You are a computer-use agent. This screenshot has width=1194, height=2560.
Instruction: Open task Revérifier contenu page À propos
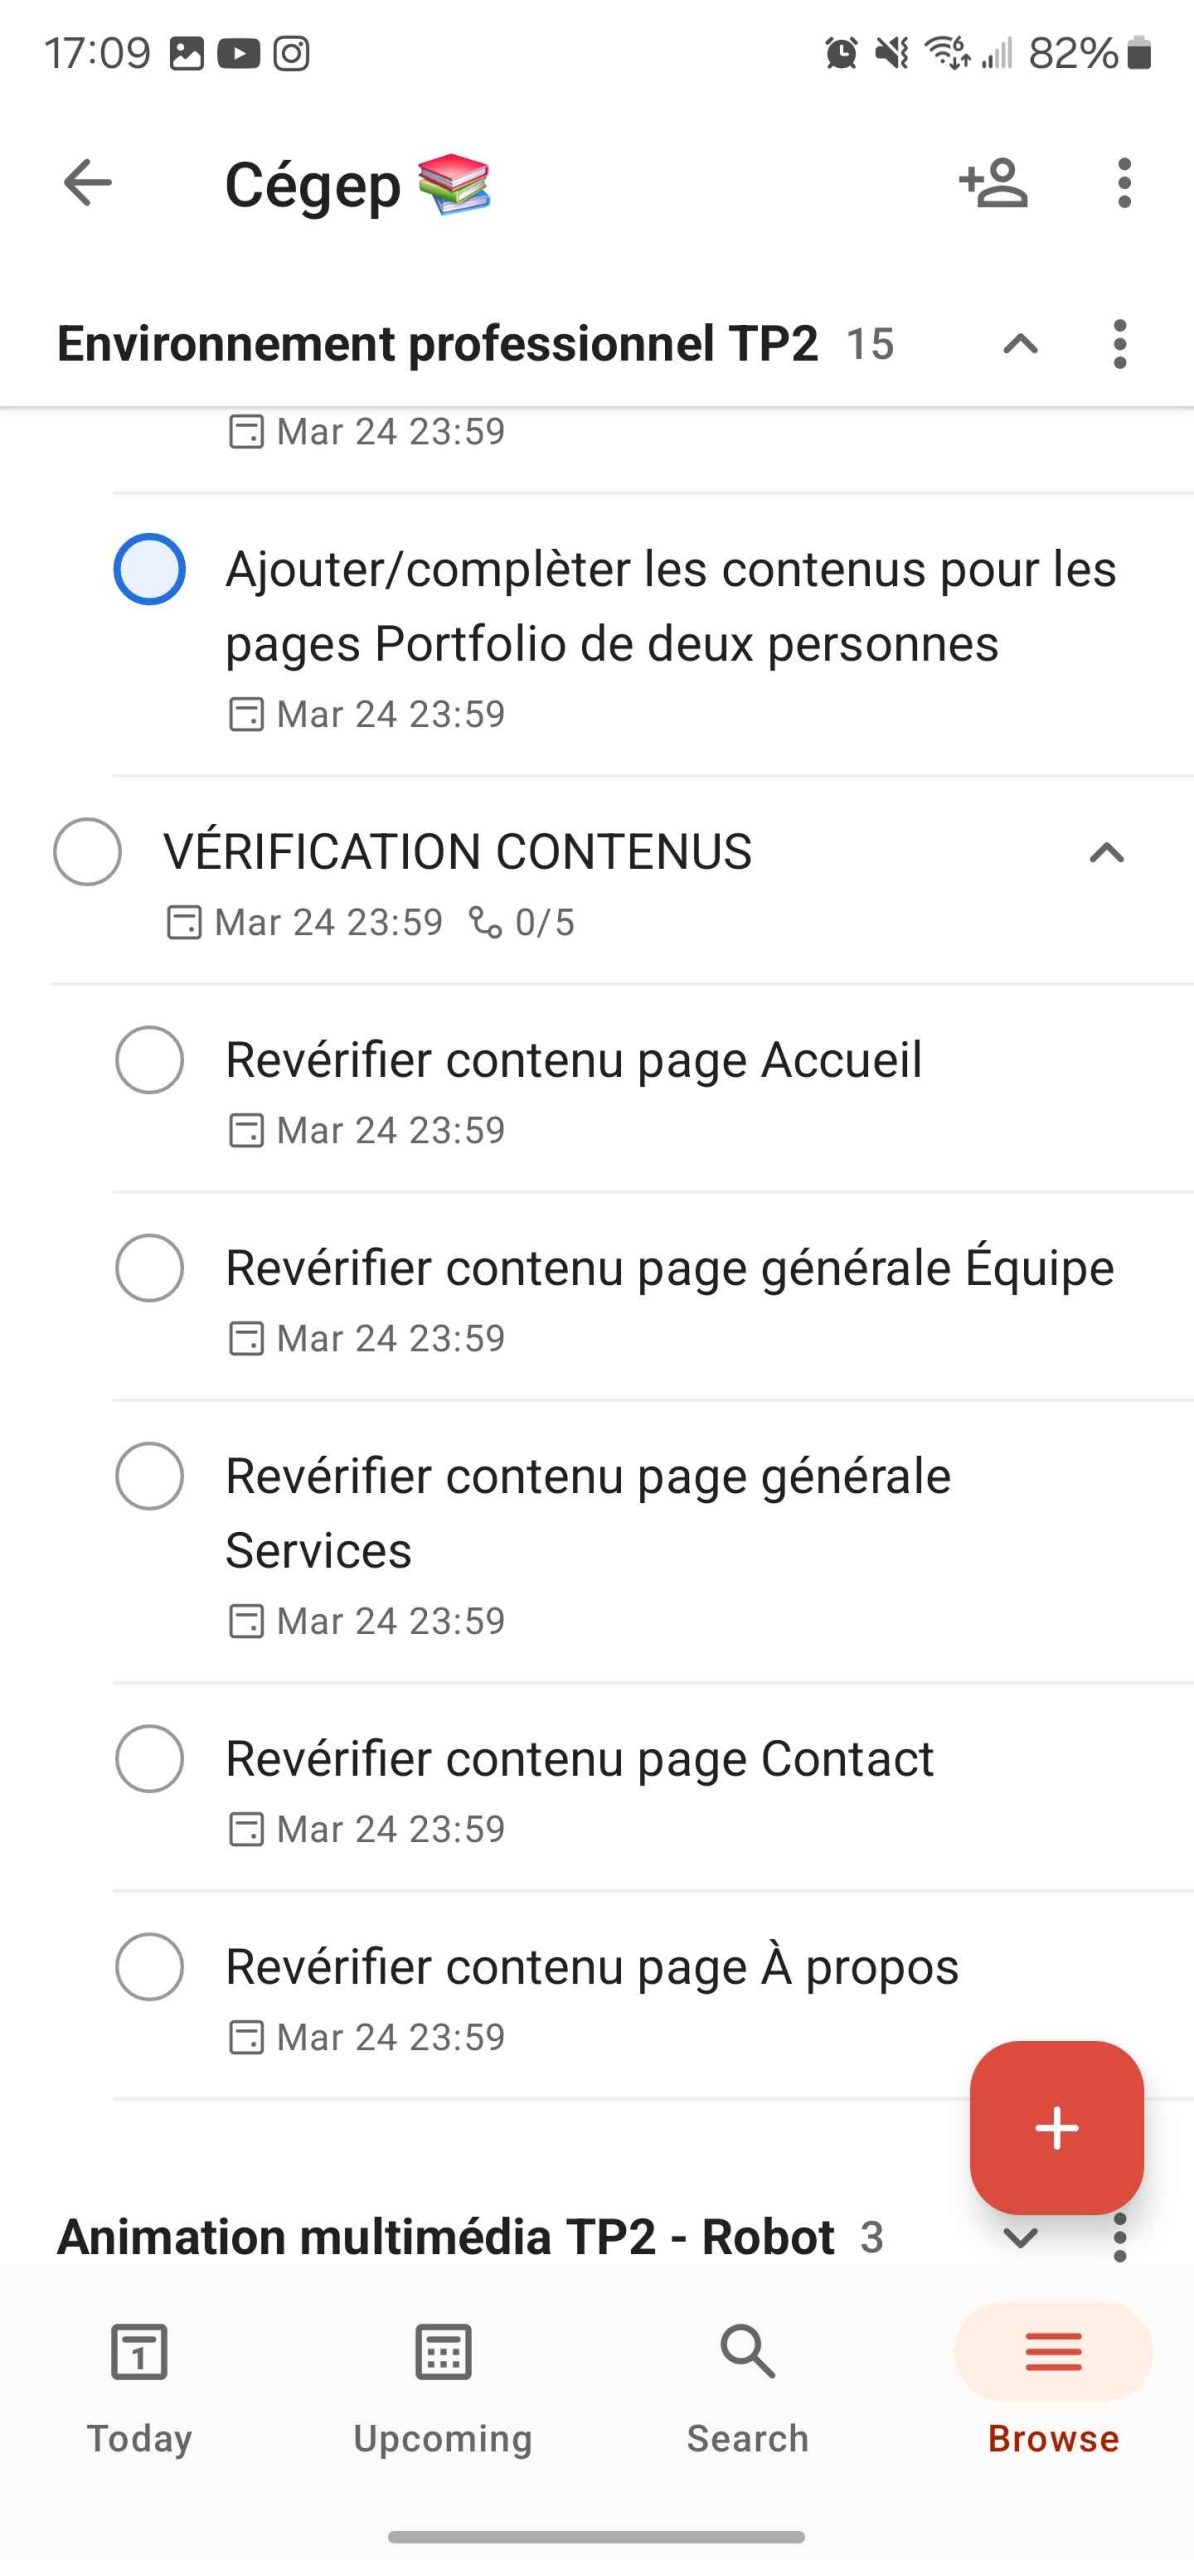pyautogui.click(x=592, y=1967)
